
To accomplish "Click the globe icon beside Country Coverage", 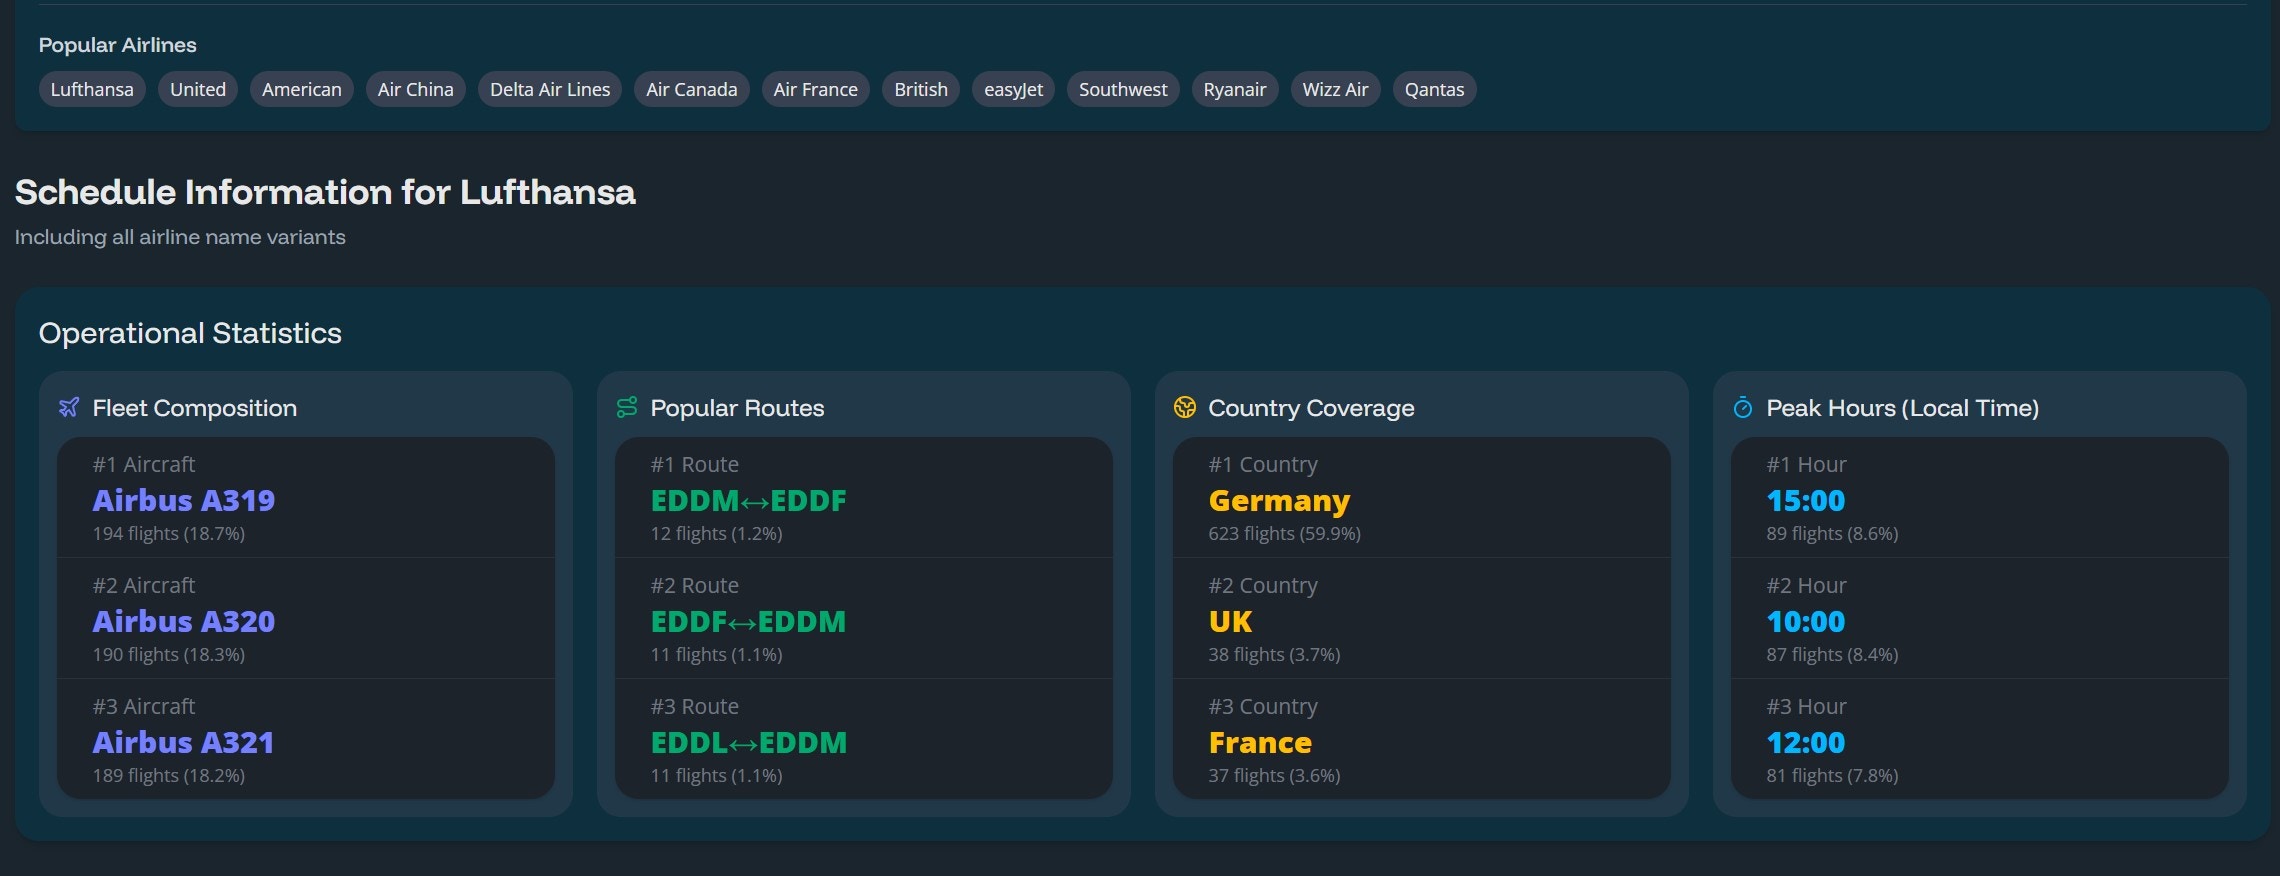I will (1185, 408).
